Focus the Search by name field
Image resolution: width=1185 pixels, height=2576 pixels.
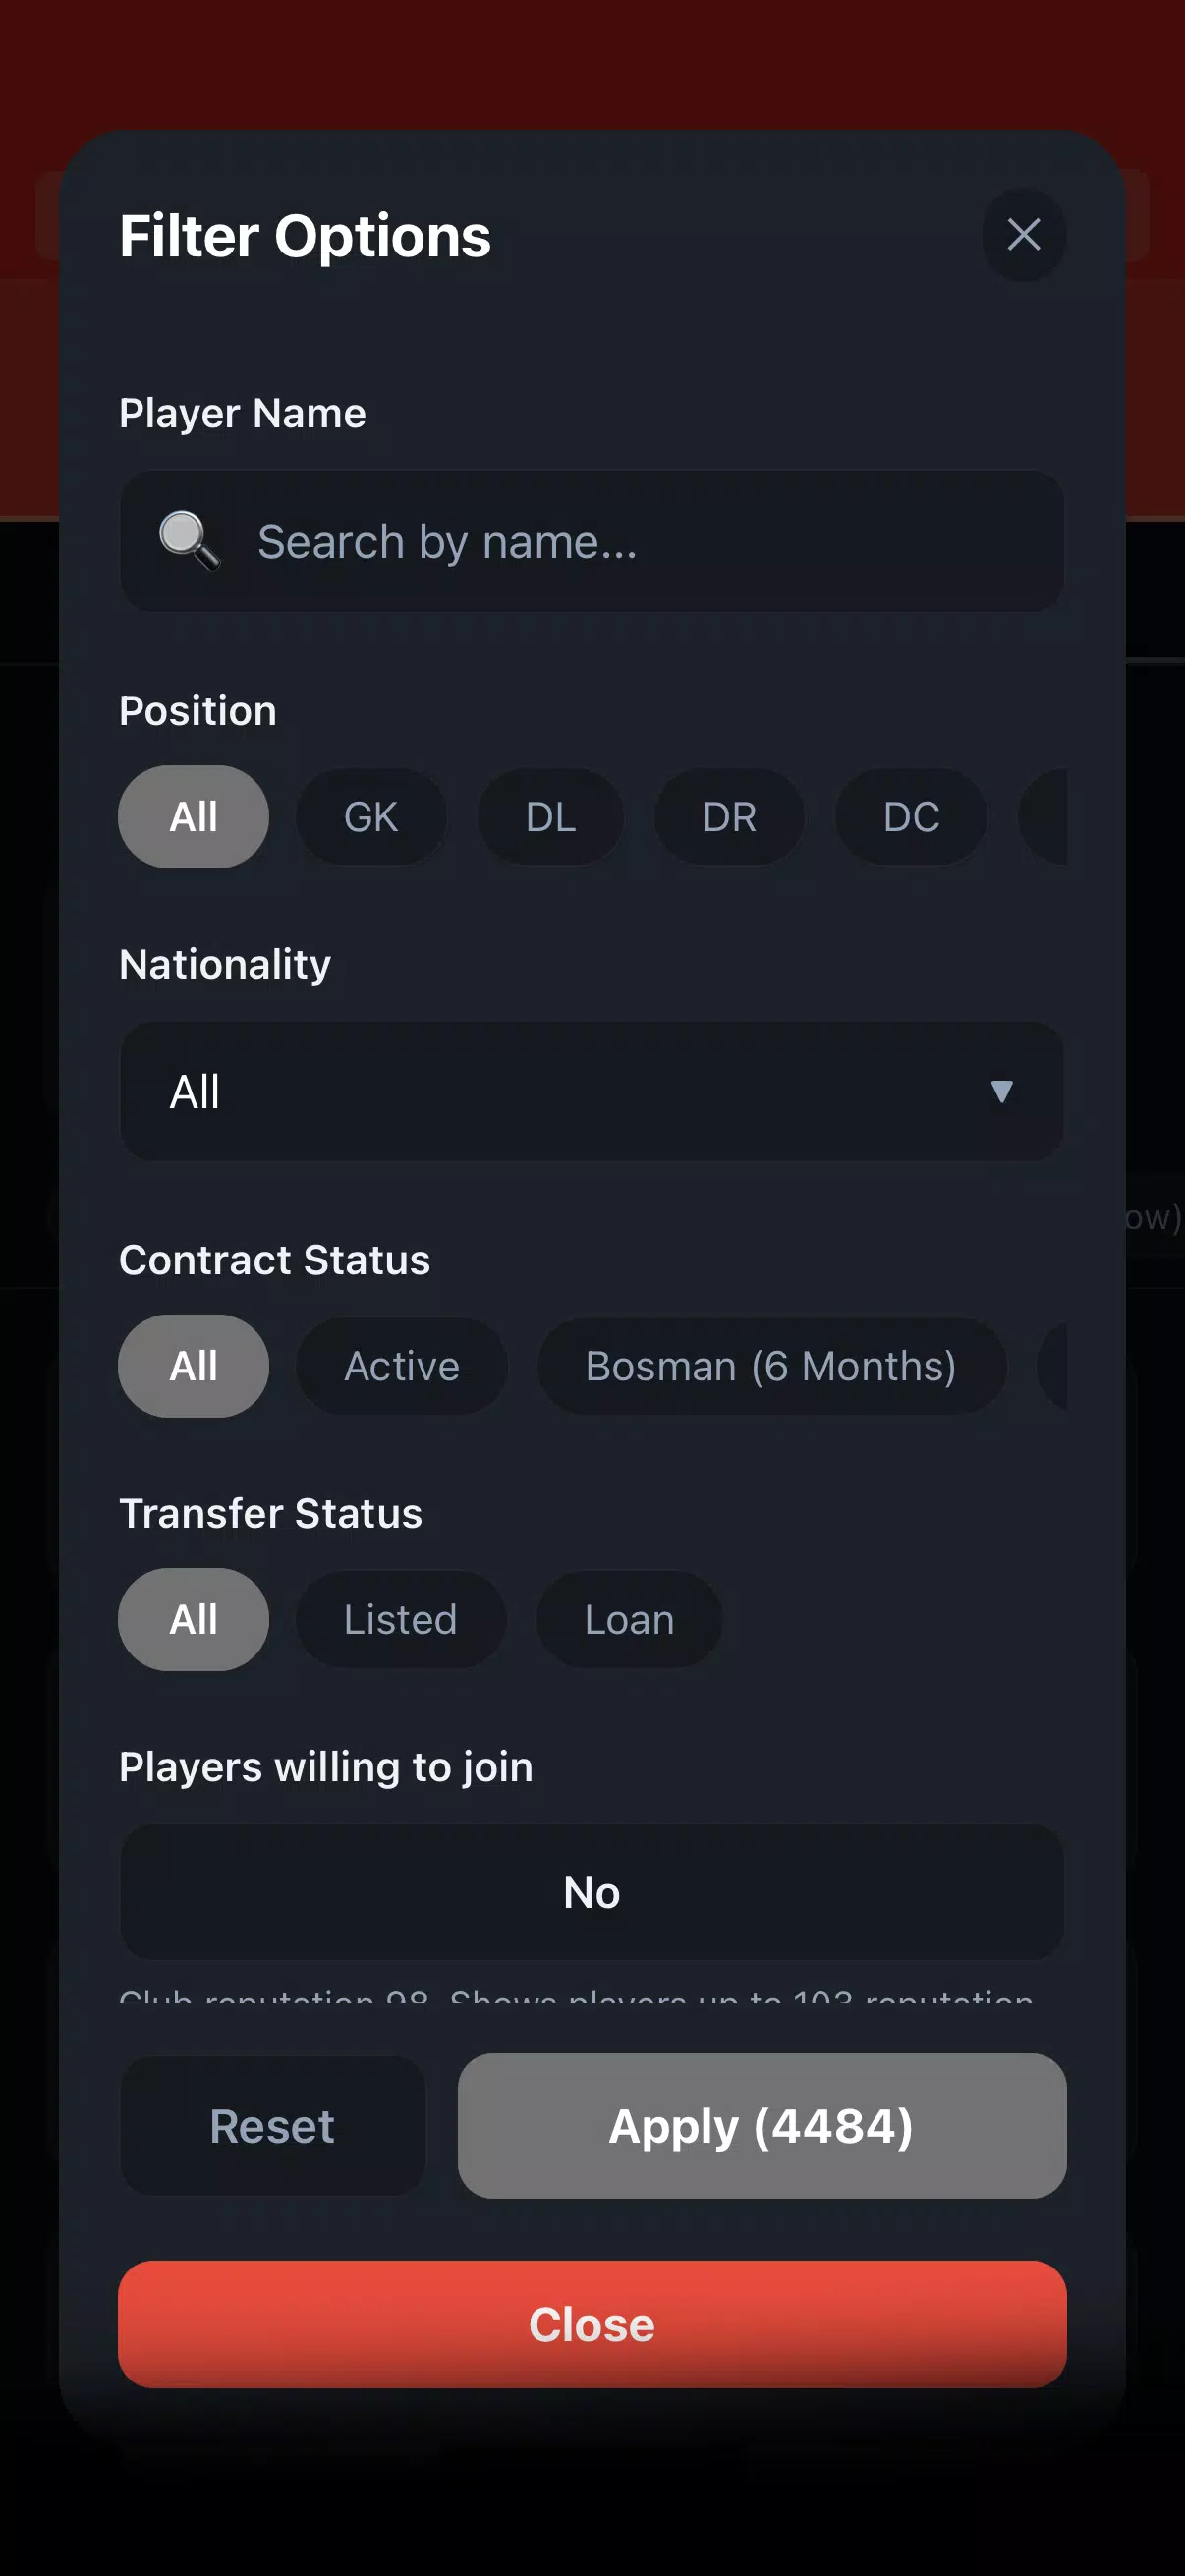click(x=640, y=541)
